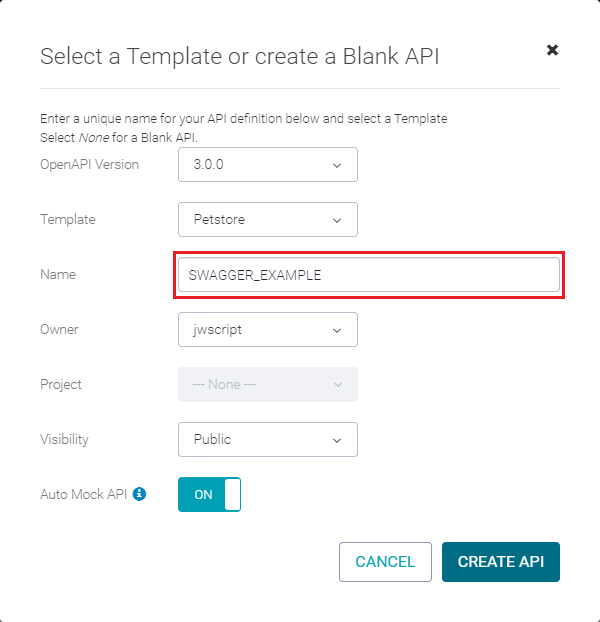The width and height of the screenshot is (600, 622).
Task: Click the OpenAPI Version label
Action: pyautogui.click(x=89, y=164)
